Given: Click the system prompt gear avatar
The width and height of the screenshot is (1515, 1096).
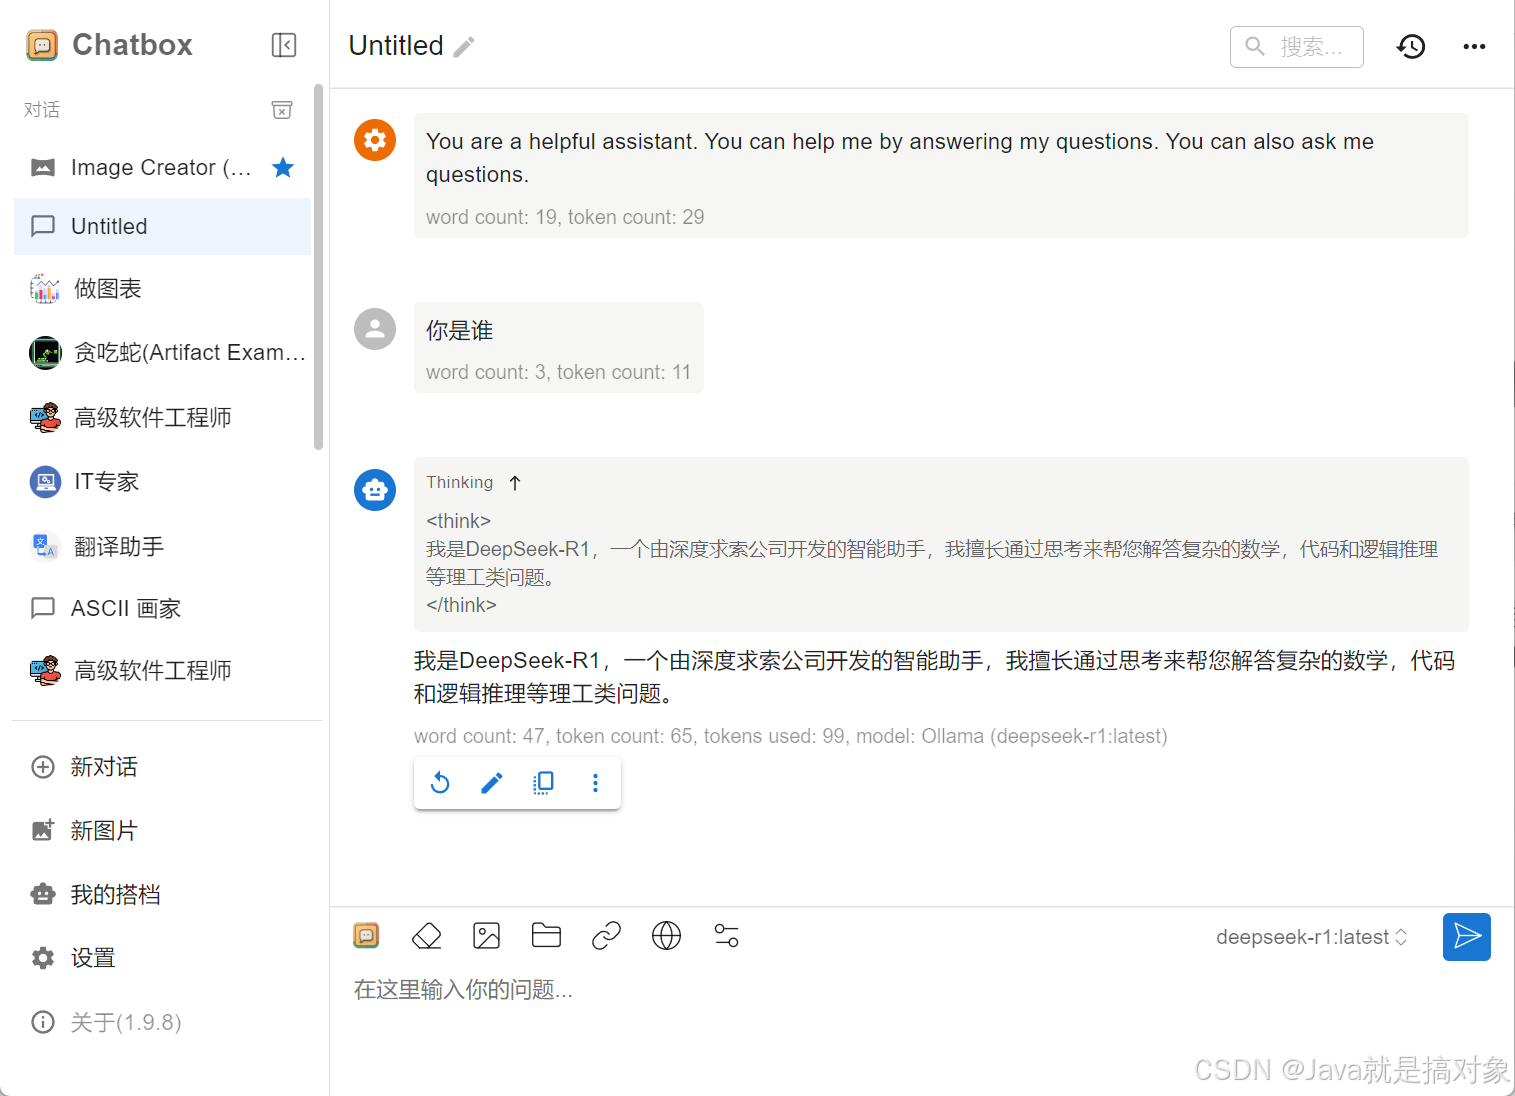Looking at the screenshot, I should tap(375, 140).
